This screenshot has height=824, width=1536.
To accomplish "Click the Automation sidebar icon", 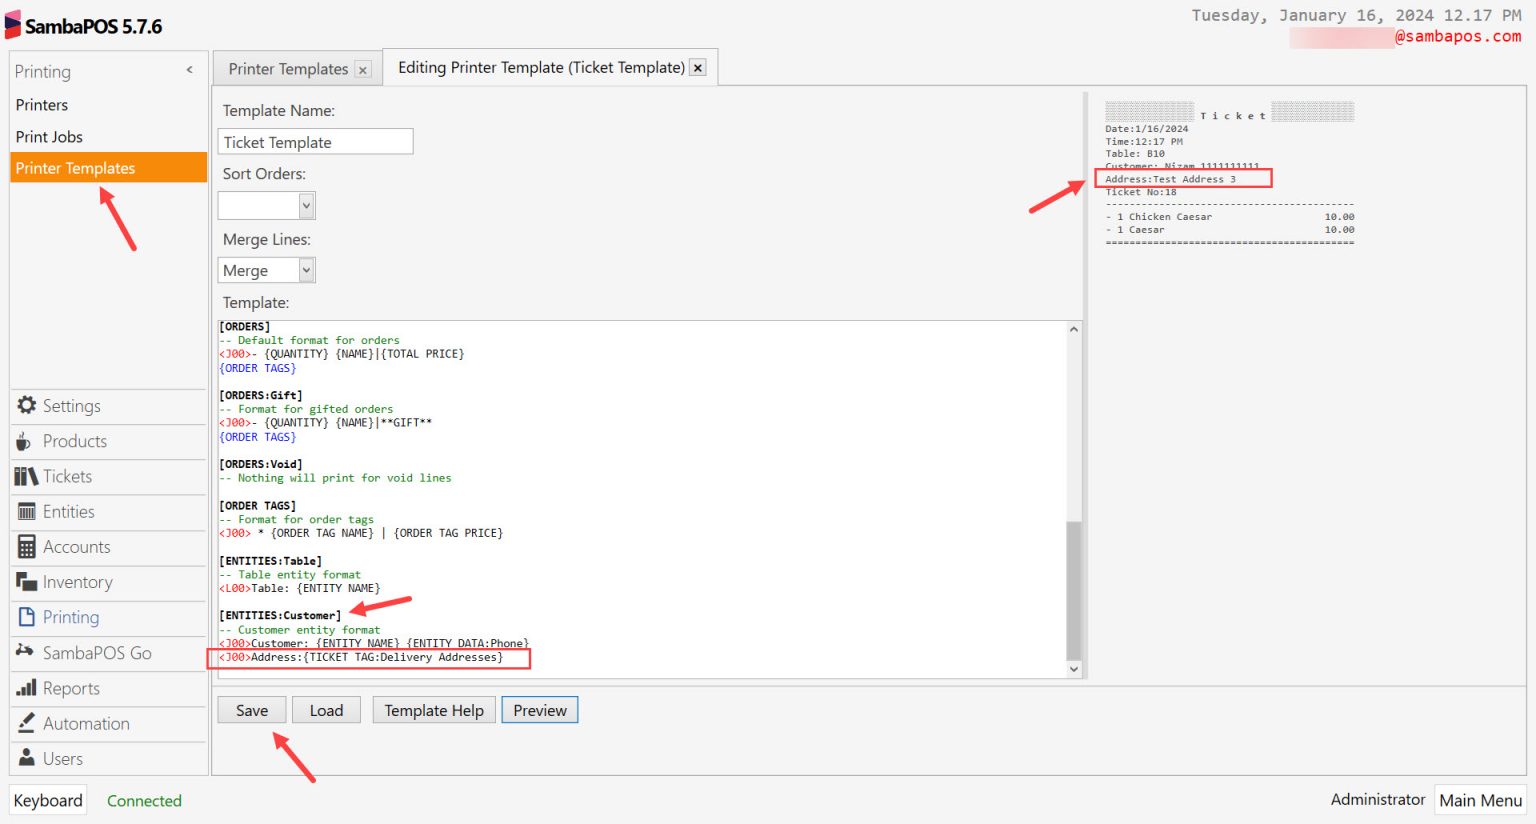I will point(25,723).
